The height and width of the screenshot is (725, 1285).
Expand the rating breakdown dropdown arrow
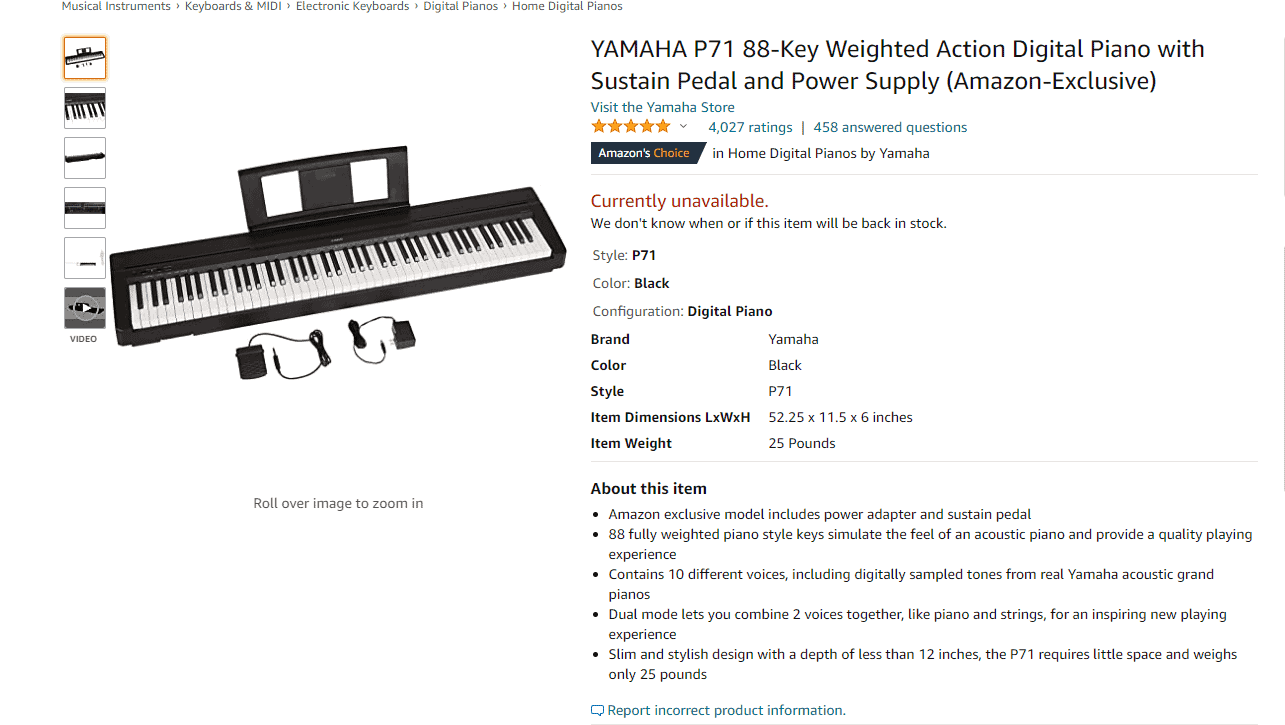[684, 127]
